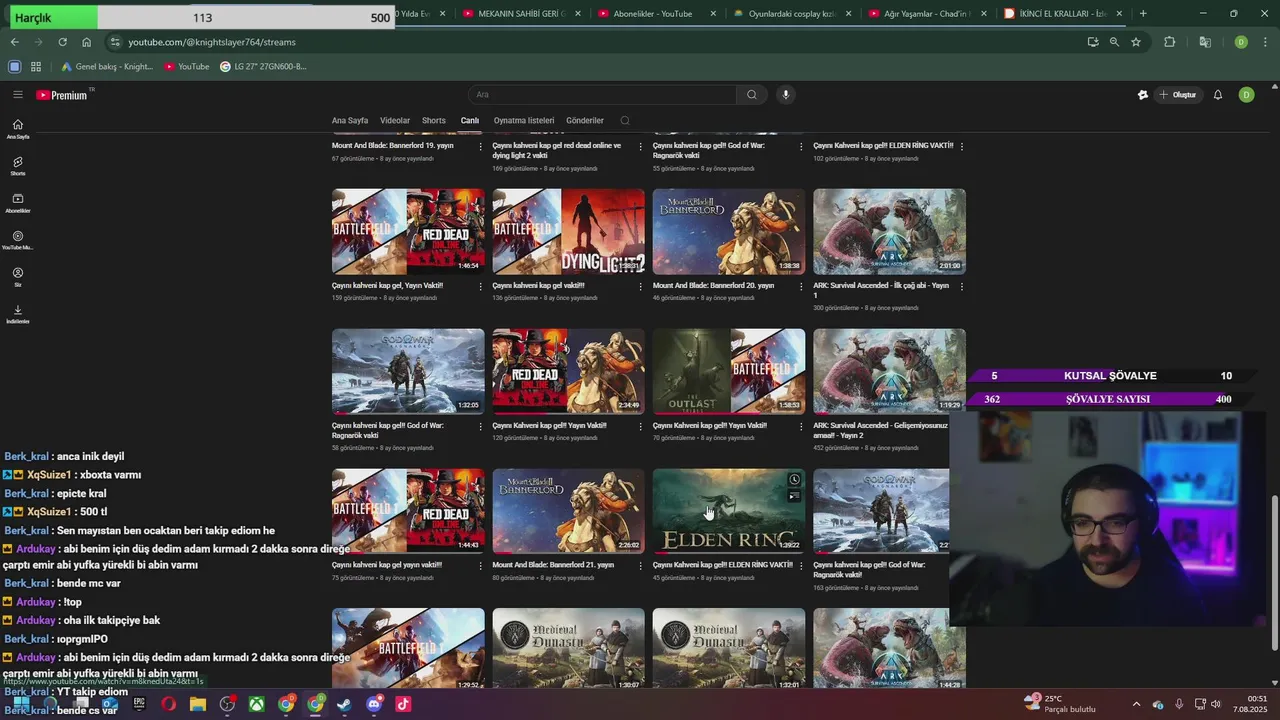Open Discord from the taskbar
1280x720 pixels.
point(374,704)
